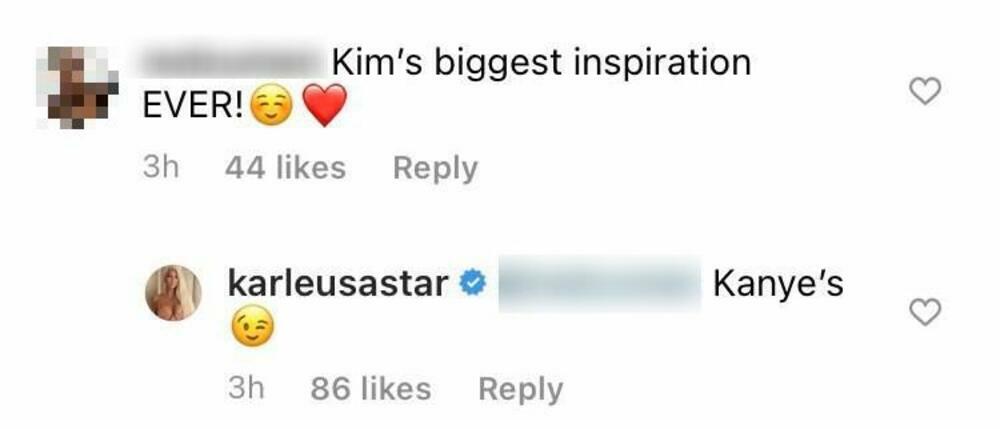View the 44 likes list
This screenshot has height=429, width=1000.
point(285,168)
